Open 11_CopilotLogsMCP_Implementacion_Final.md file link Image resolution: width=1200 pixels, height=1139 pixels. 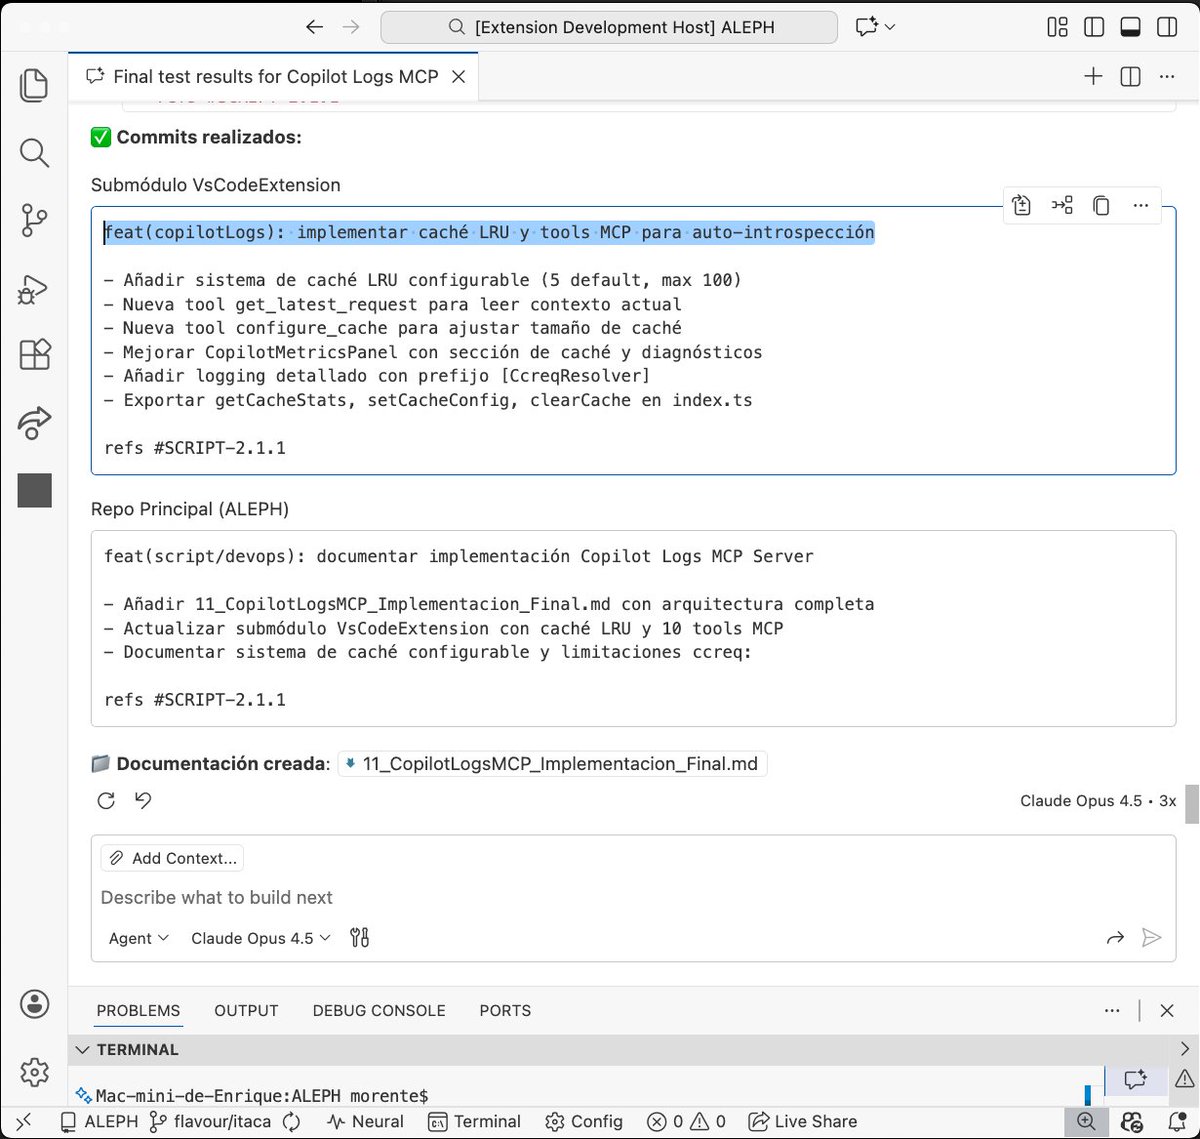pos(552,764)
